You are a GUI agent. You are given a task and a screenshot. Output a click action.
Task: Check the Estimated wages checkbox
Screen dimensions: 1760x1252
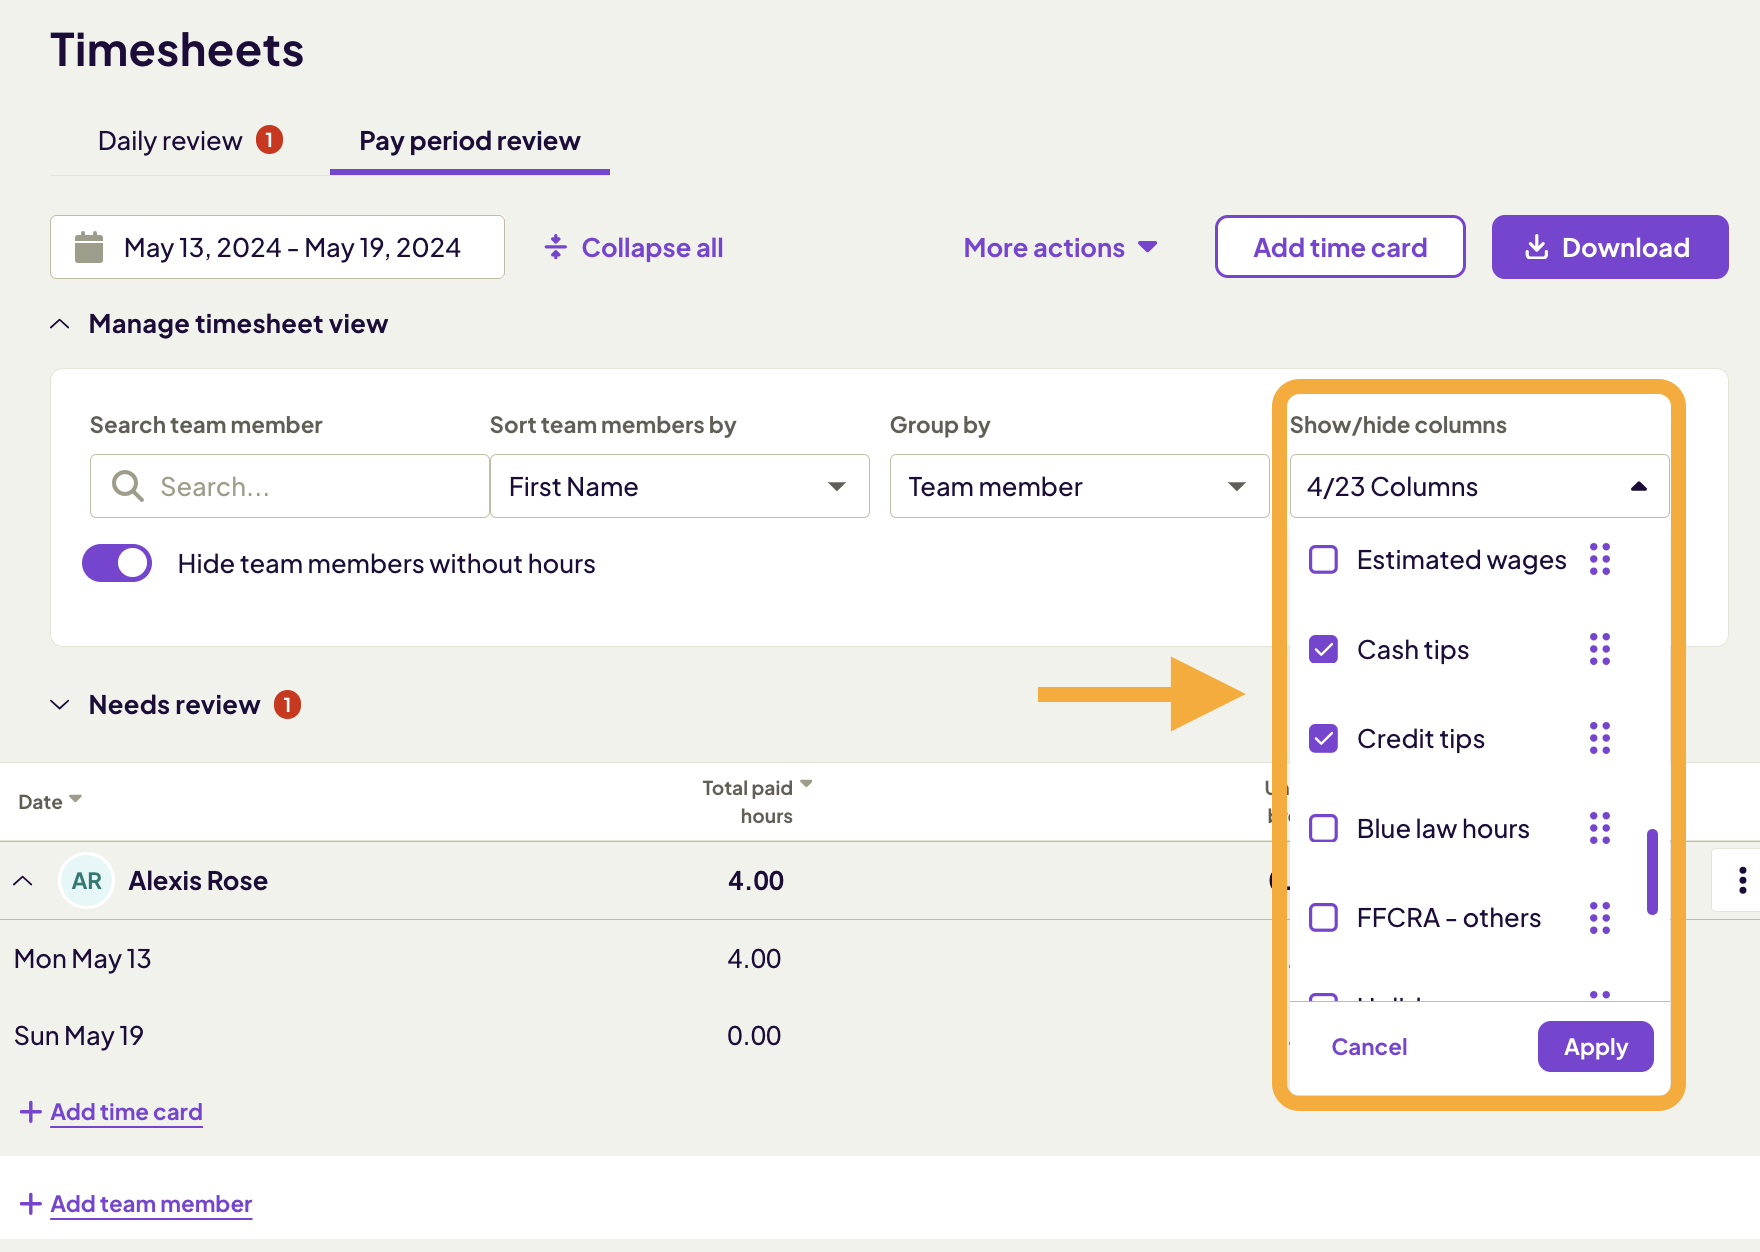coord(1323,560)
